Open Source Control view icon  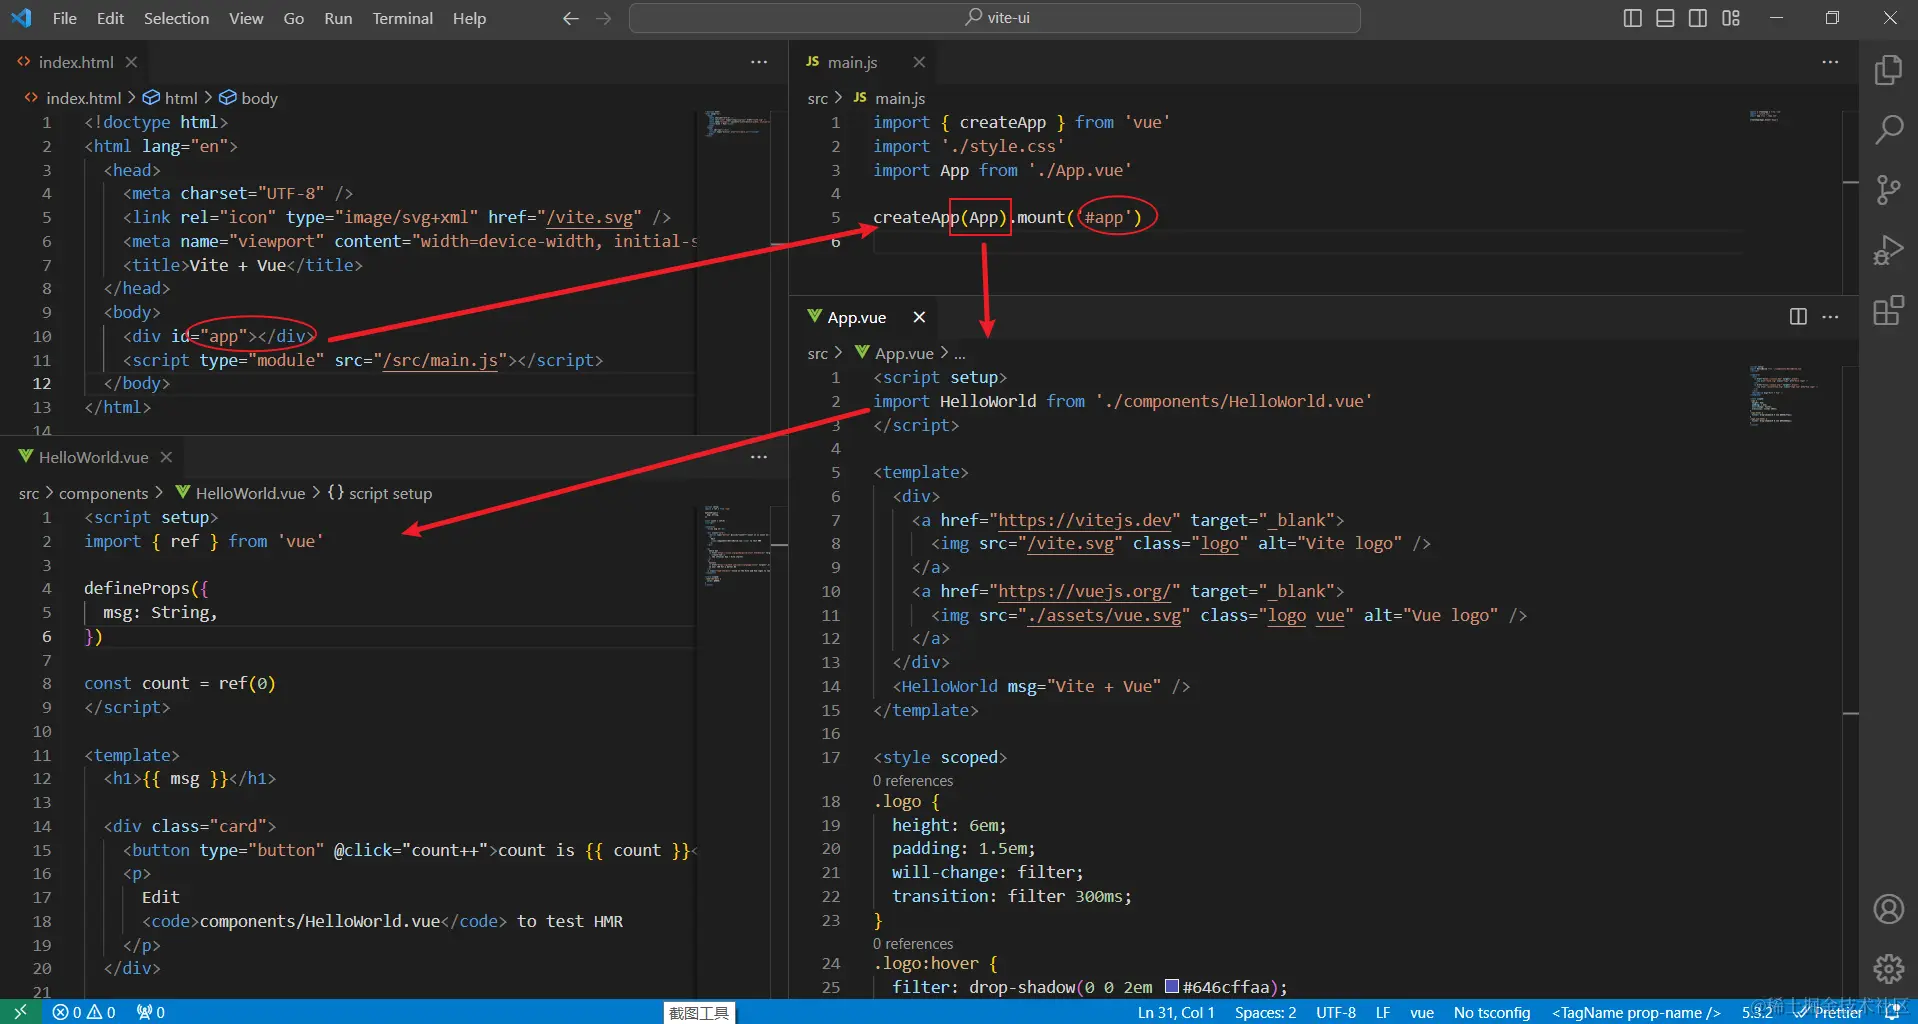[x=1888, y=190]
